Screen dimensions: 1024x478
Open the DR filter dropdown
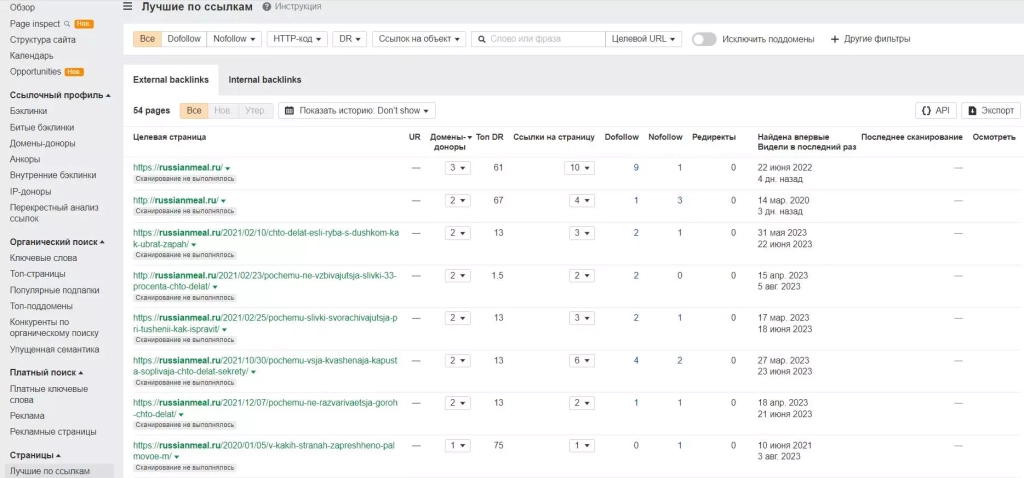[350, 39]
